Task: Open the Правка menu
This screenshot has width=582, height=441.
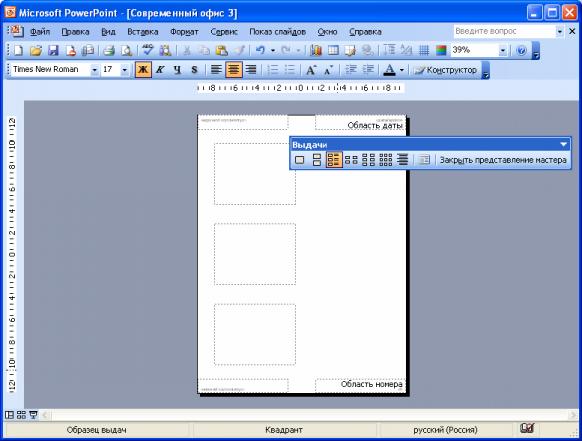Action: pos(75,32)
